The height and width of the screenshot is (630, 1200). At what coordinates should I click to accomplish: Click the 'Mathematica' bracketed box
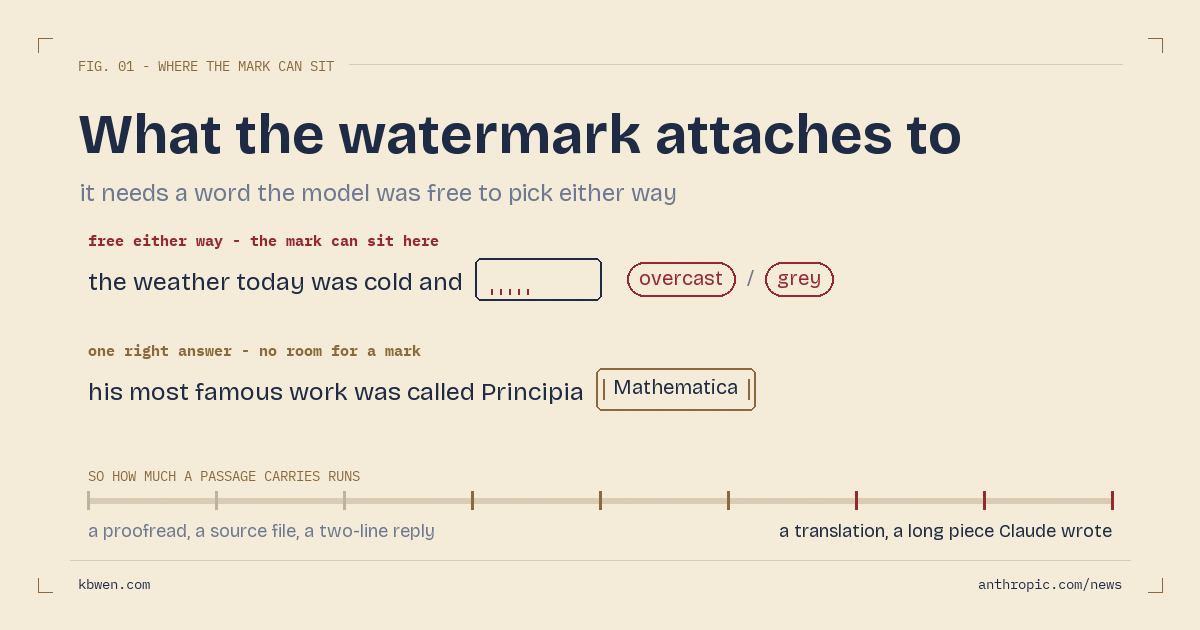tap(676, 389)
